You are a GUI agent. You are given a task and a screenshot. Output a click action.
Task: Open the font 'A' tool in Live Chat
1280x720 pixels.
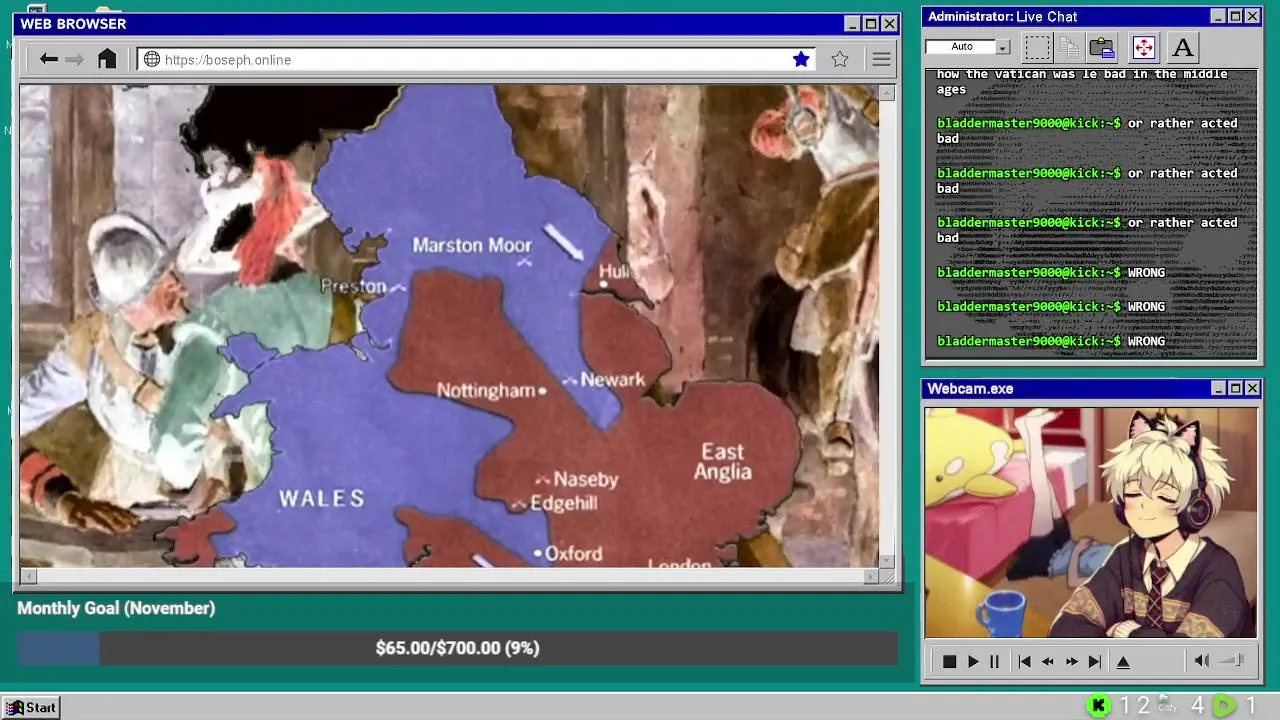point(1183,47)
